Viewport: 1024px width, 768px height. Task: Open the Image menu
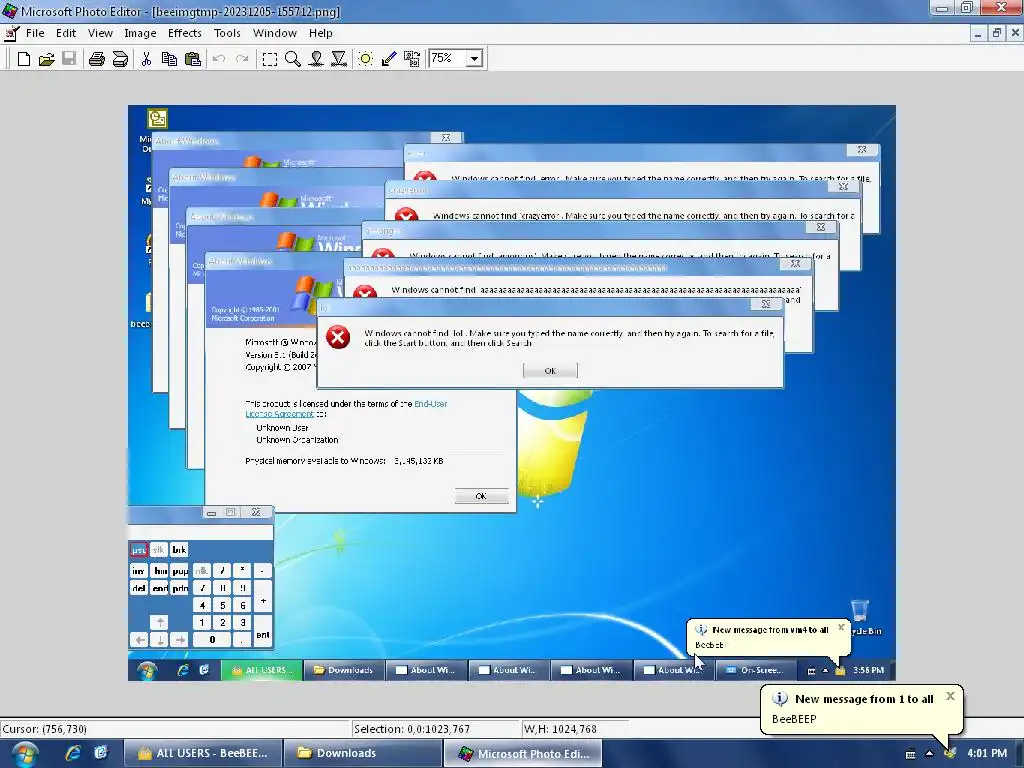pyautogui.click(x=140, y=33)
